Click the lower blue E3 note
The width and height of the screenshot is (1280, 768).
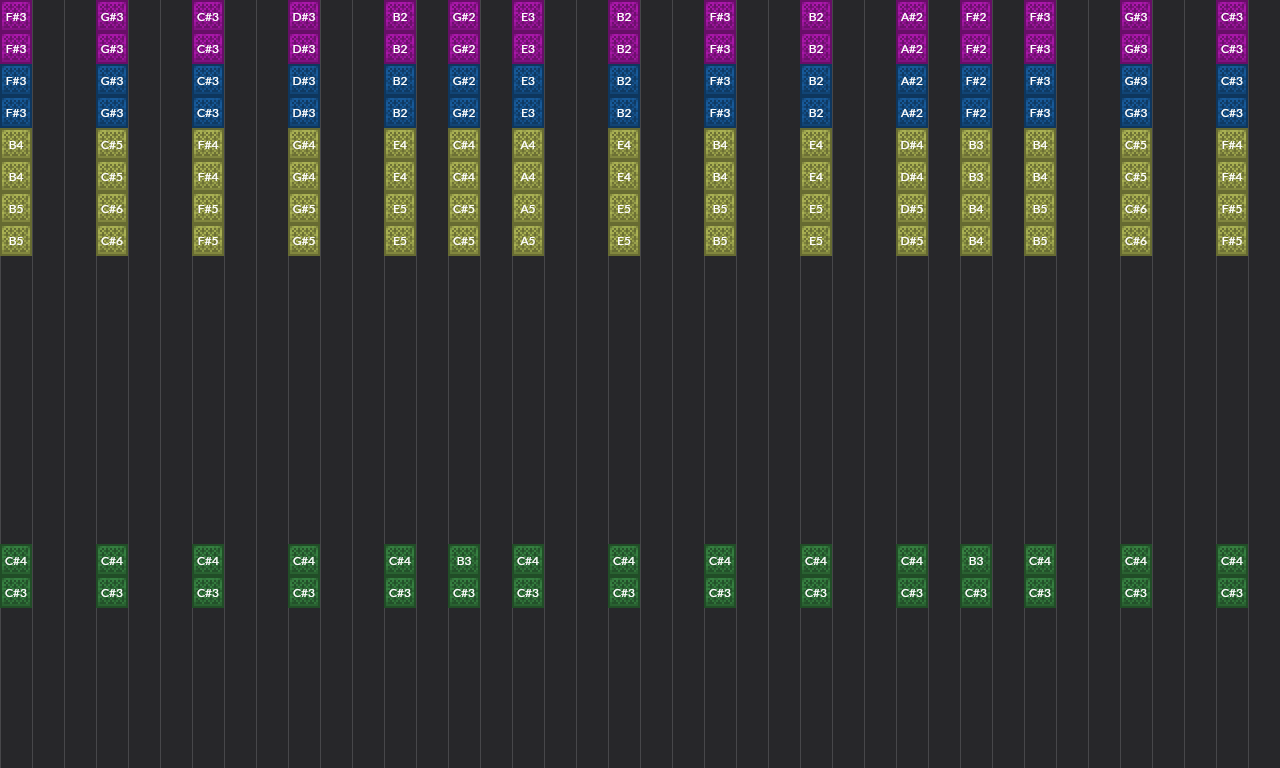point(528,113)
